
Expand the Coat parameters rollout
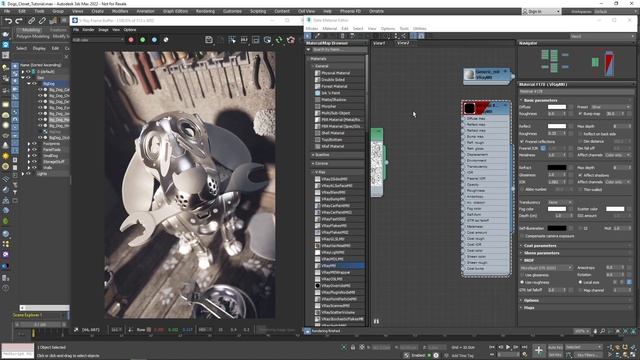click(x=576, y=246)
